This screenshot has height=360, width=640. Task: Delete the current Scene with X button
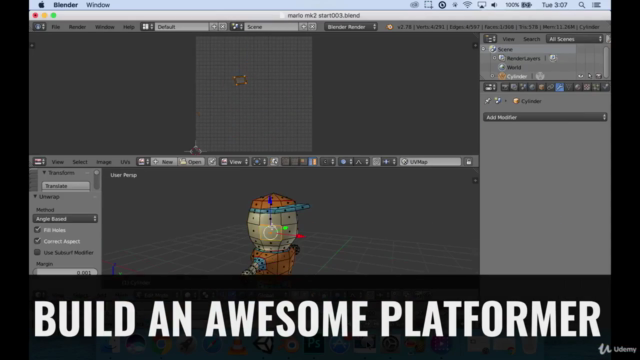[x=312, y=27]
